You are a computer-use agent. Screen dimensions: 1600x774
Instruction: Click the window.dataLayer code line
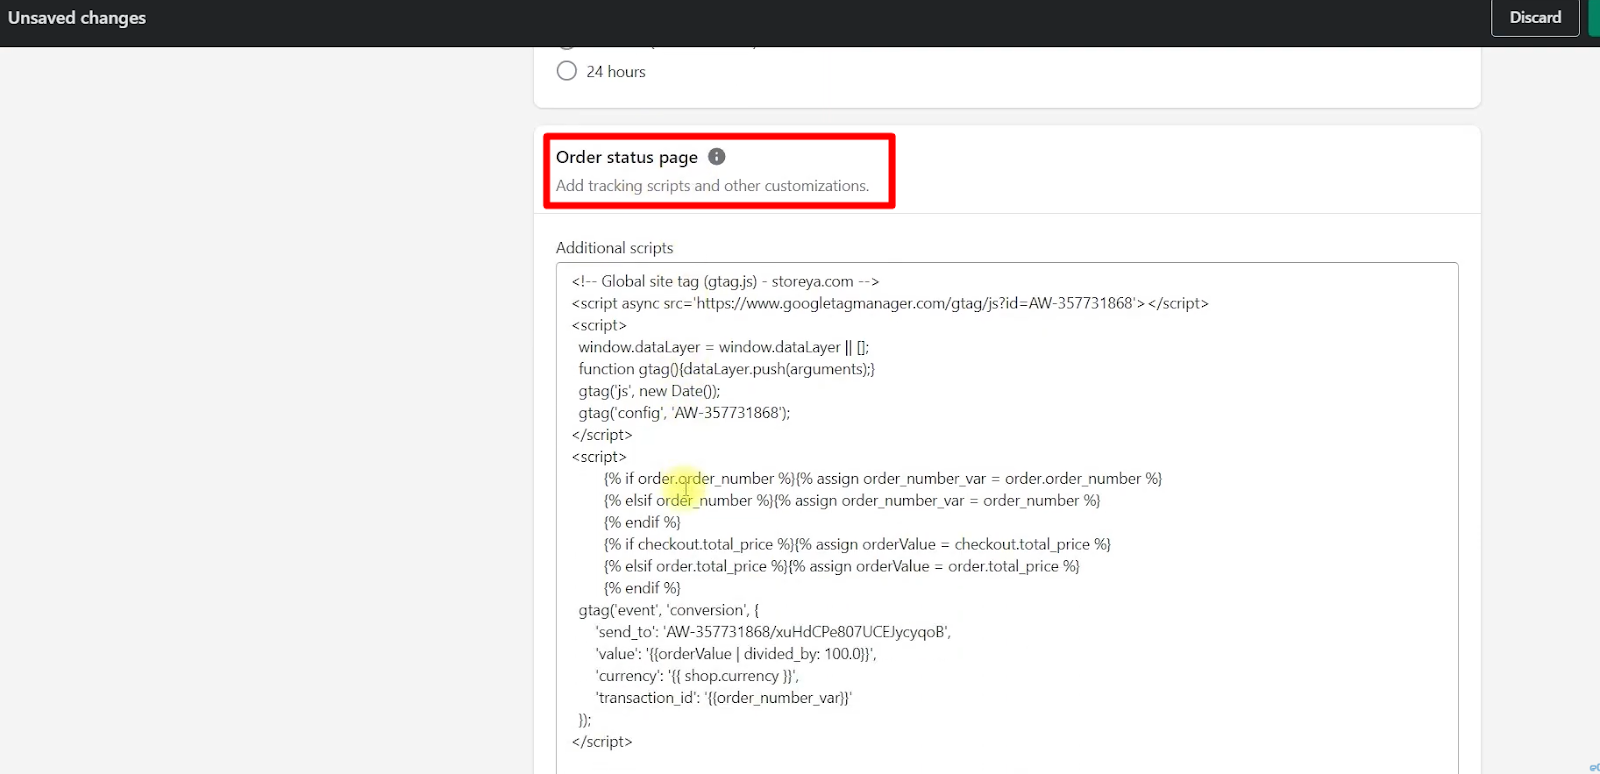click(x=724, y=347)
